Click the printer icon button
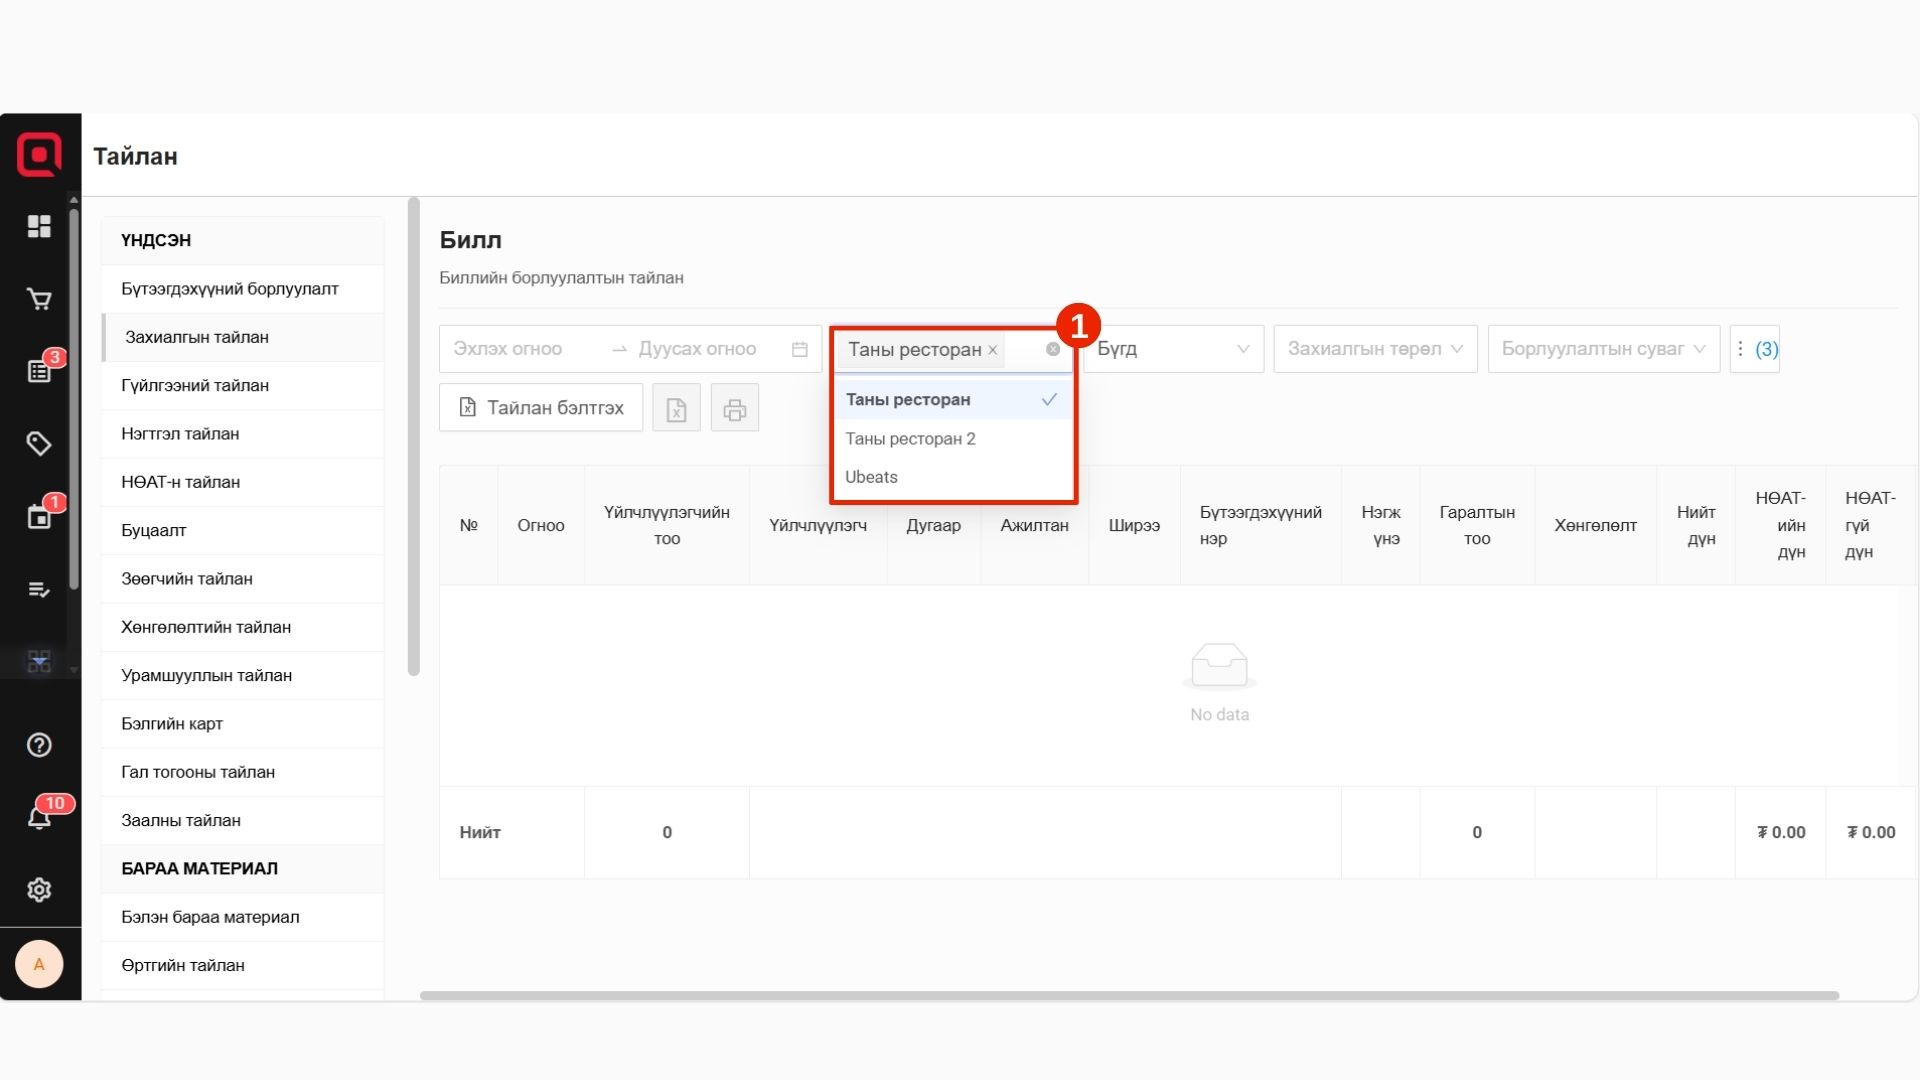This screenshot has width=1920, height=1080. tap(735, 408)
